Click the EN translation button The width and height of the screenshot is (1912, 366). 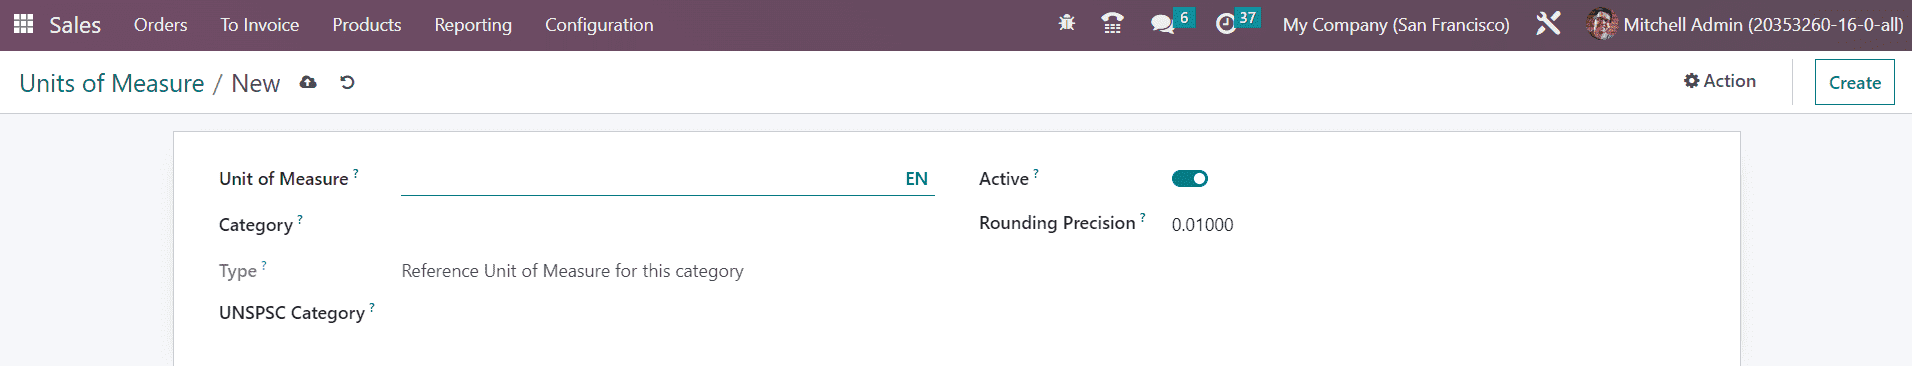tap(917, 178)
